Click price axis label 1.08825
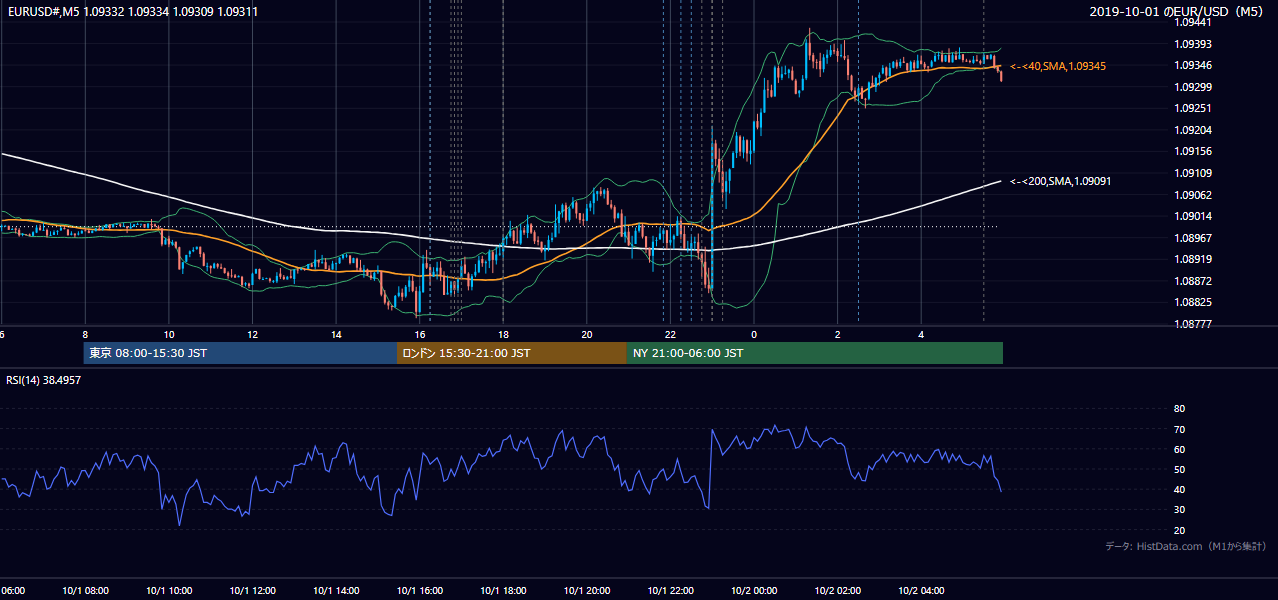Screen dimensions: 1278x600 pyautogui.click(x=1192, y=302)
